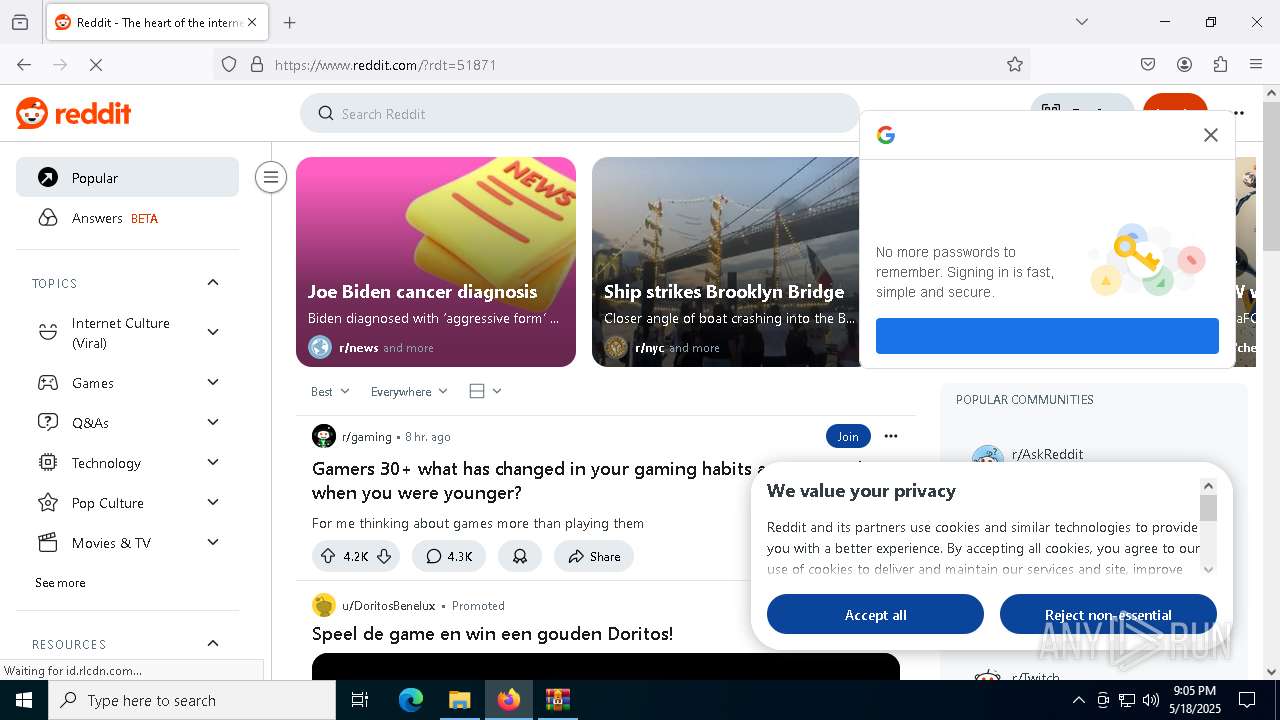Bookmark this page with star

tap(1015, 64)
